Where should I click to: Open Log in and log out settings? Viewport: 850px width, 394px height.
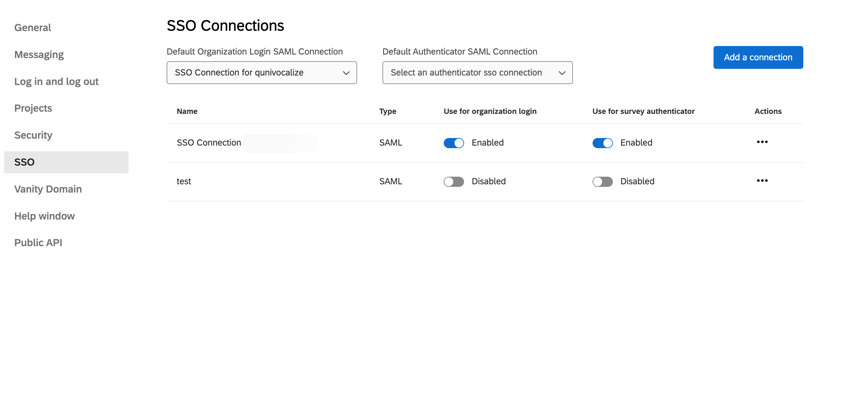tap(56, 82)
